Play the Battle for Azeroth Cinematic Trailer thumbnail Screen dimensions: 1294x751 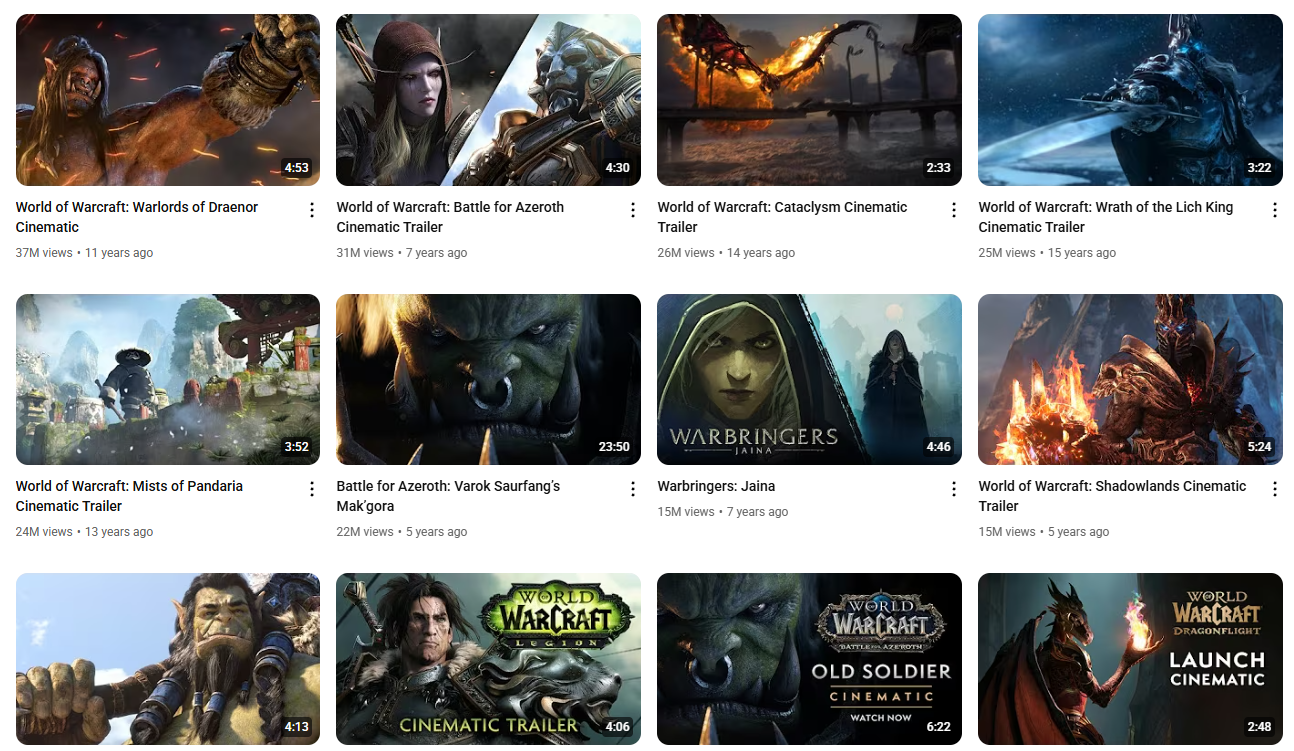point(489,100)
